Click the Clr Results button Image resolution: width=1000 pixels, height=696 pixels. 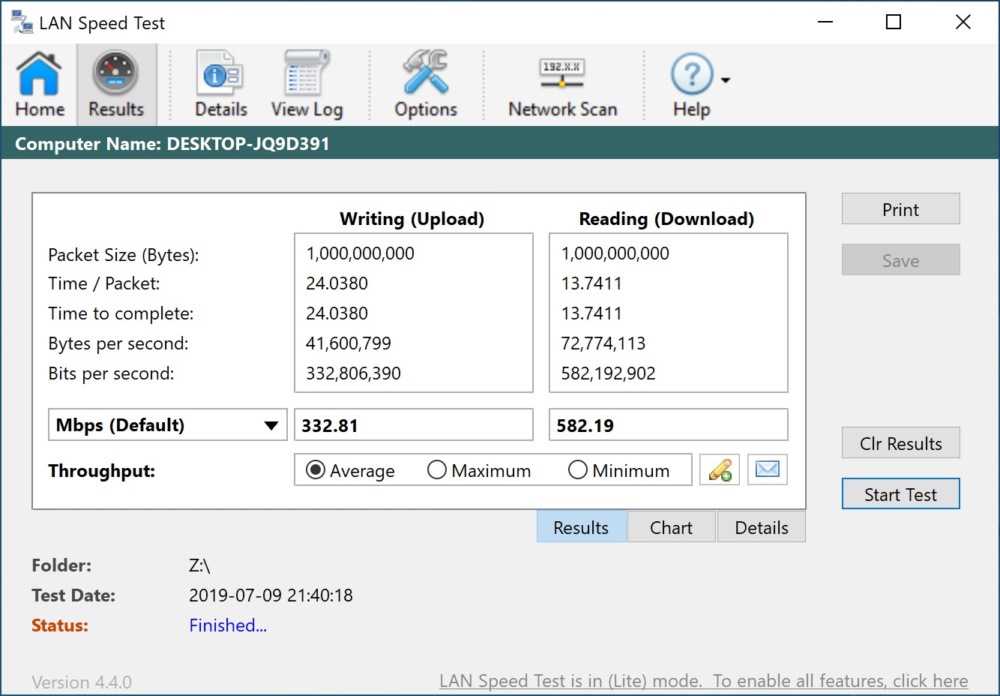point(901,443)
